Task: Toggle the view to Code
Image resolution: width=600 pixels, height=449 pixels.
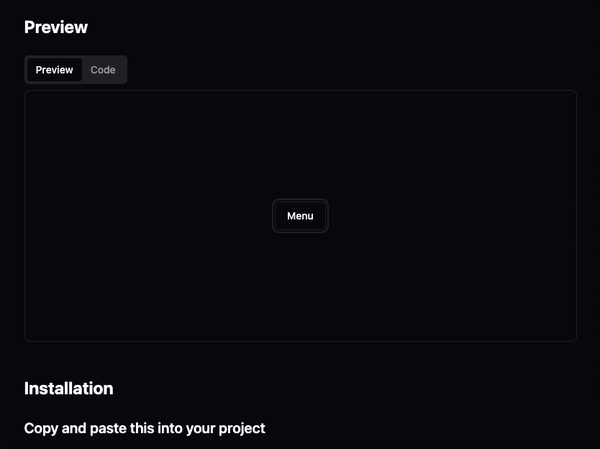Action: coord(103,70)
